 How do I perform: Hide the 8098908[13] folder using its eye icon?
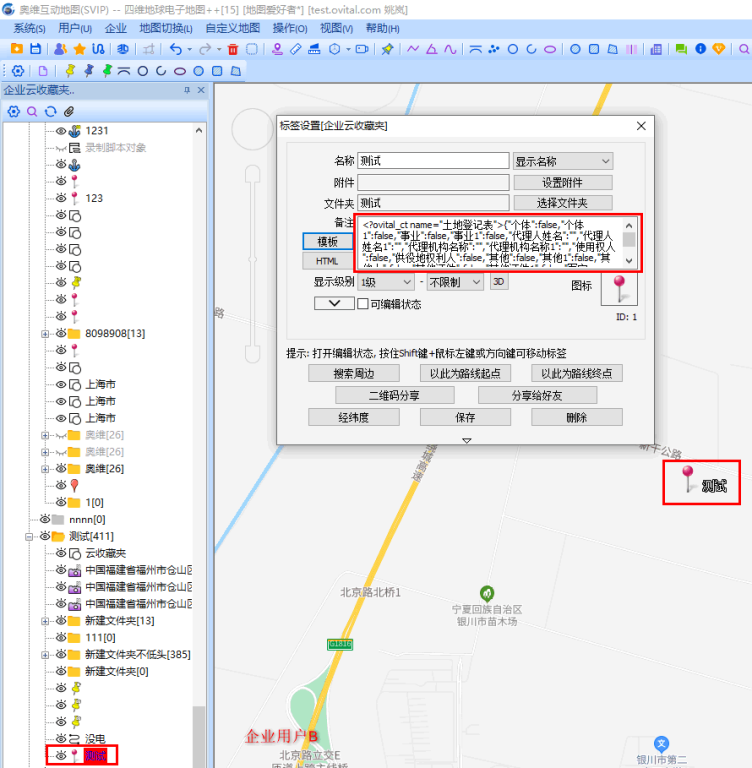(x=60, y=333)
